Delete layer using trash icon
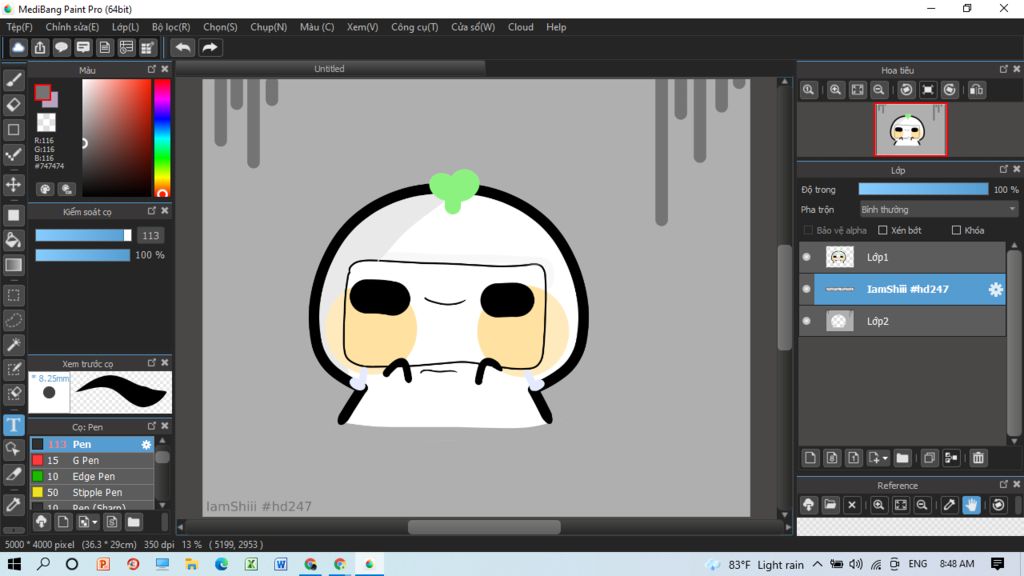 (x=978, y=458)
